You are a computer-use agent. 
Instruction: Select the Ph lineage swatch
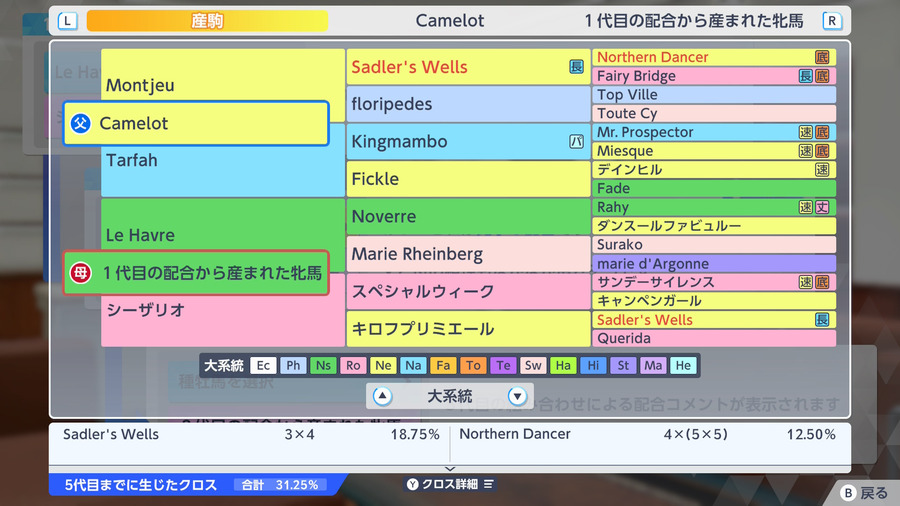[x=293, y=365]
